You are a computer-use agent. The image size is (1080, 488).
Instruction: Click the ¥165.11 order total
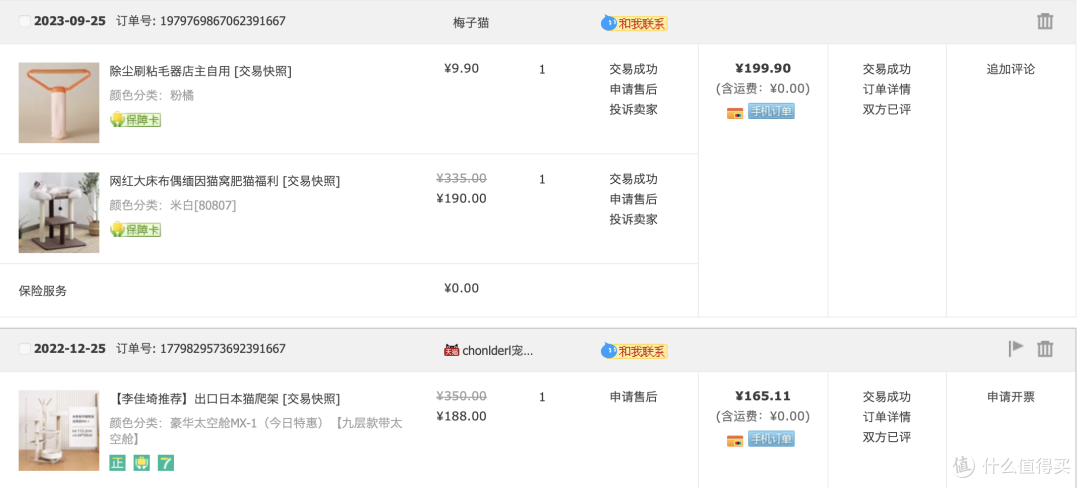pos(763,396)
